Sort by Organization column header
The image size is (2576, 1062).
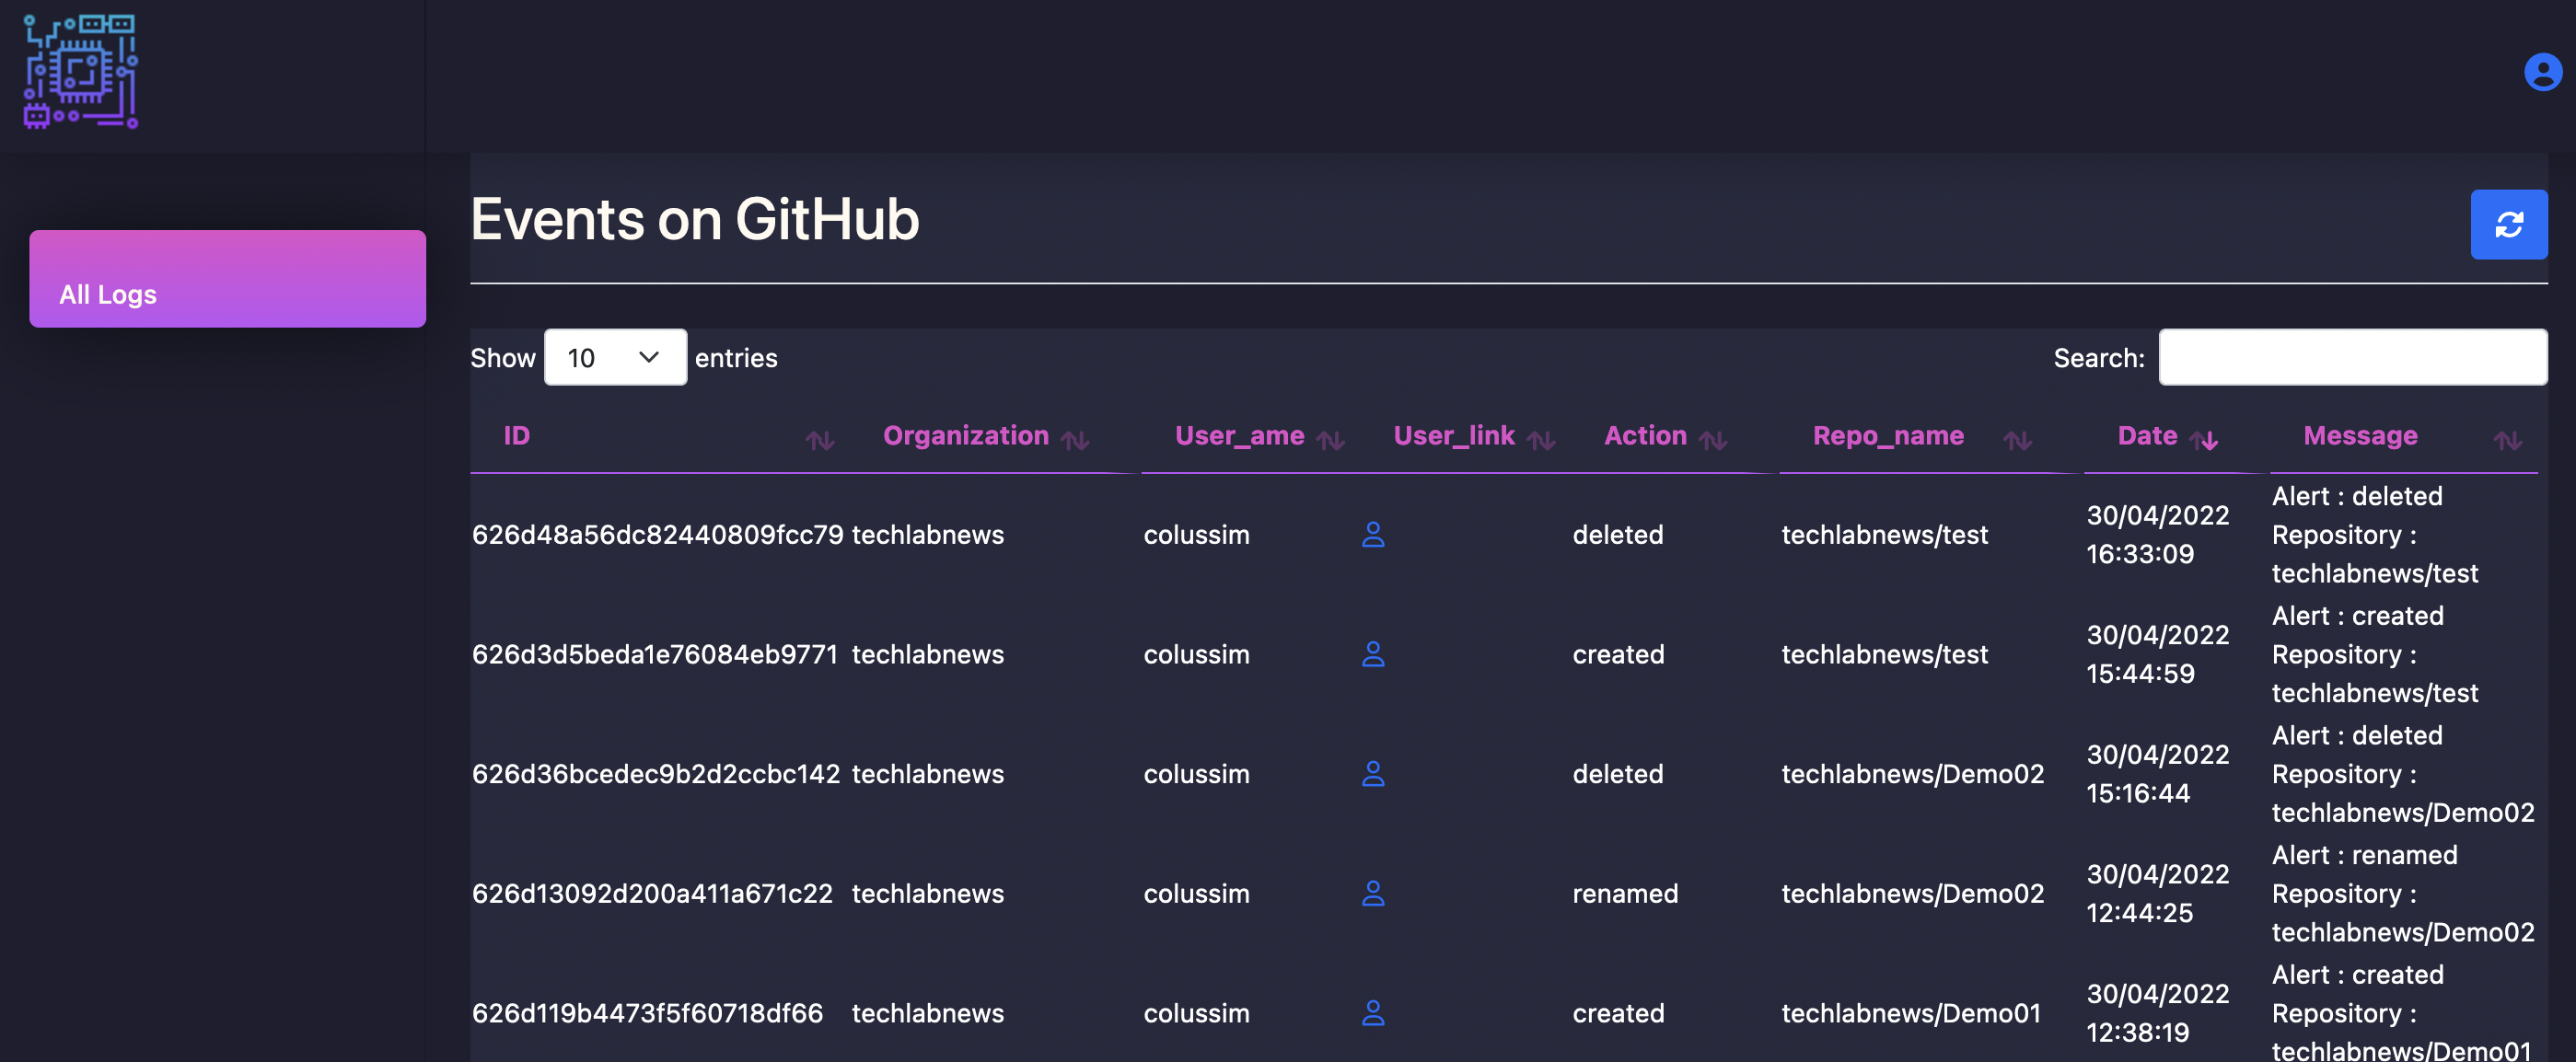[x=965, y=436]
